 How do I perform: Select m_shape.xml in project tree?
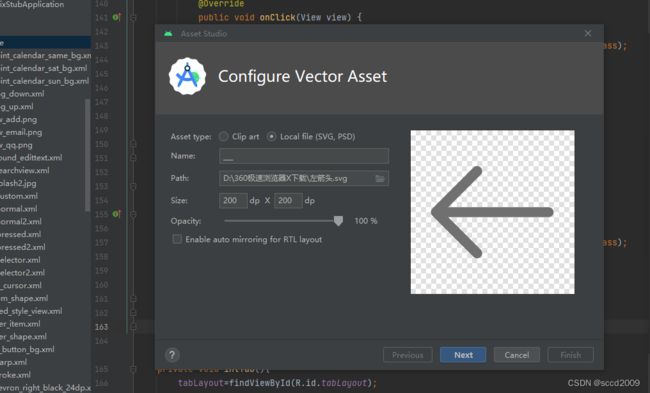pyautogui.click(x=24, y=298)
